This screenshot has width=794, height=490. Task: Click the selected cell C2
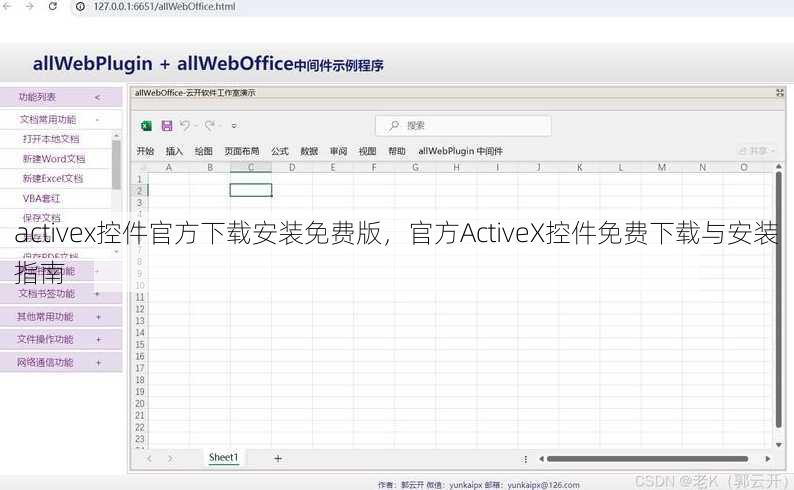pyautogui.click(x=251, y=190)
